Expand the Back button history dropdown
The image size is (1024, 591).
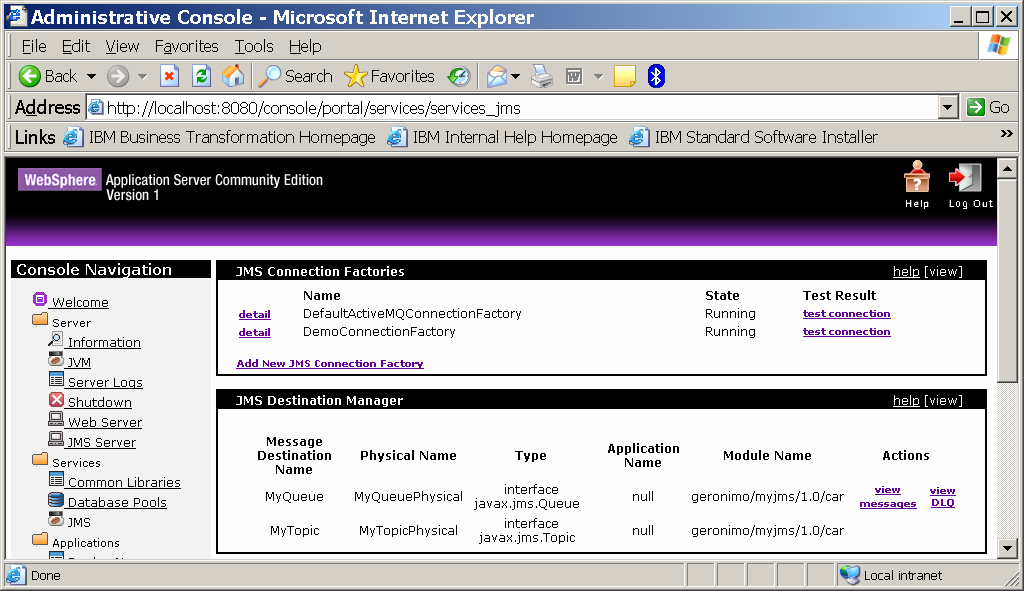tap(91, 76)
